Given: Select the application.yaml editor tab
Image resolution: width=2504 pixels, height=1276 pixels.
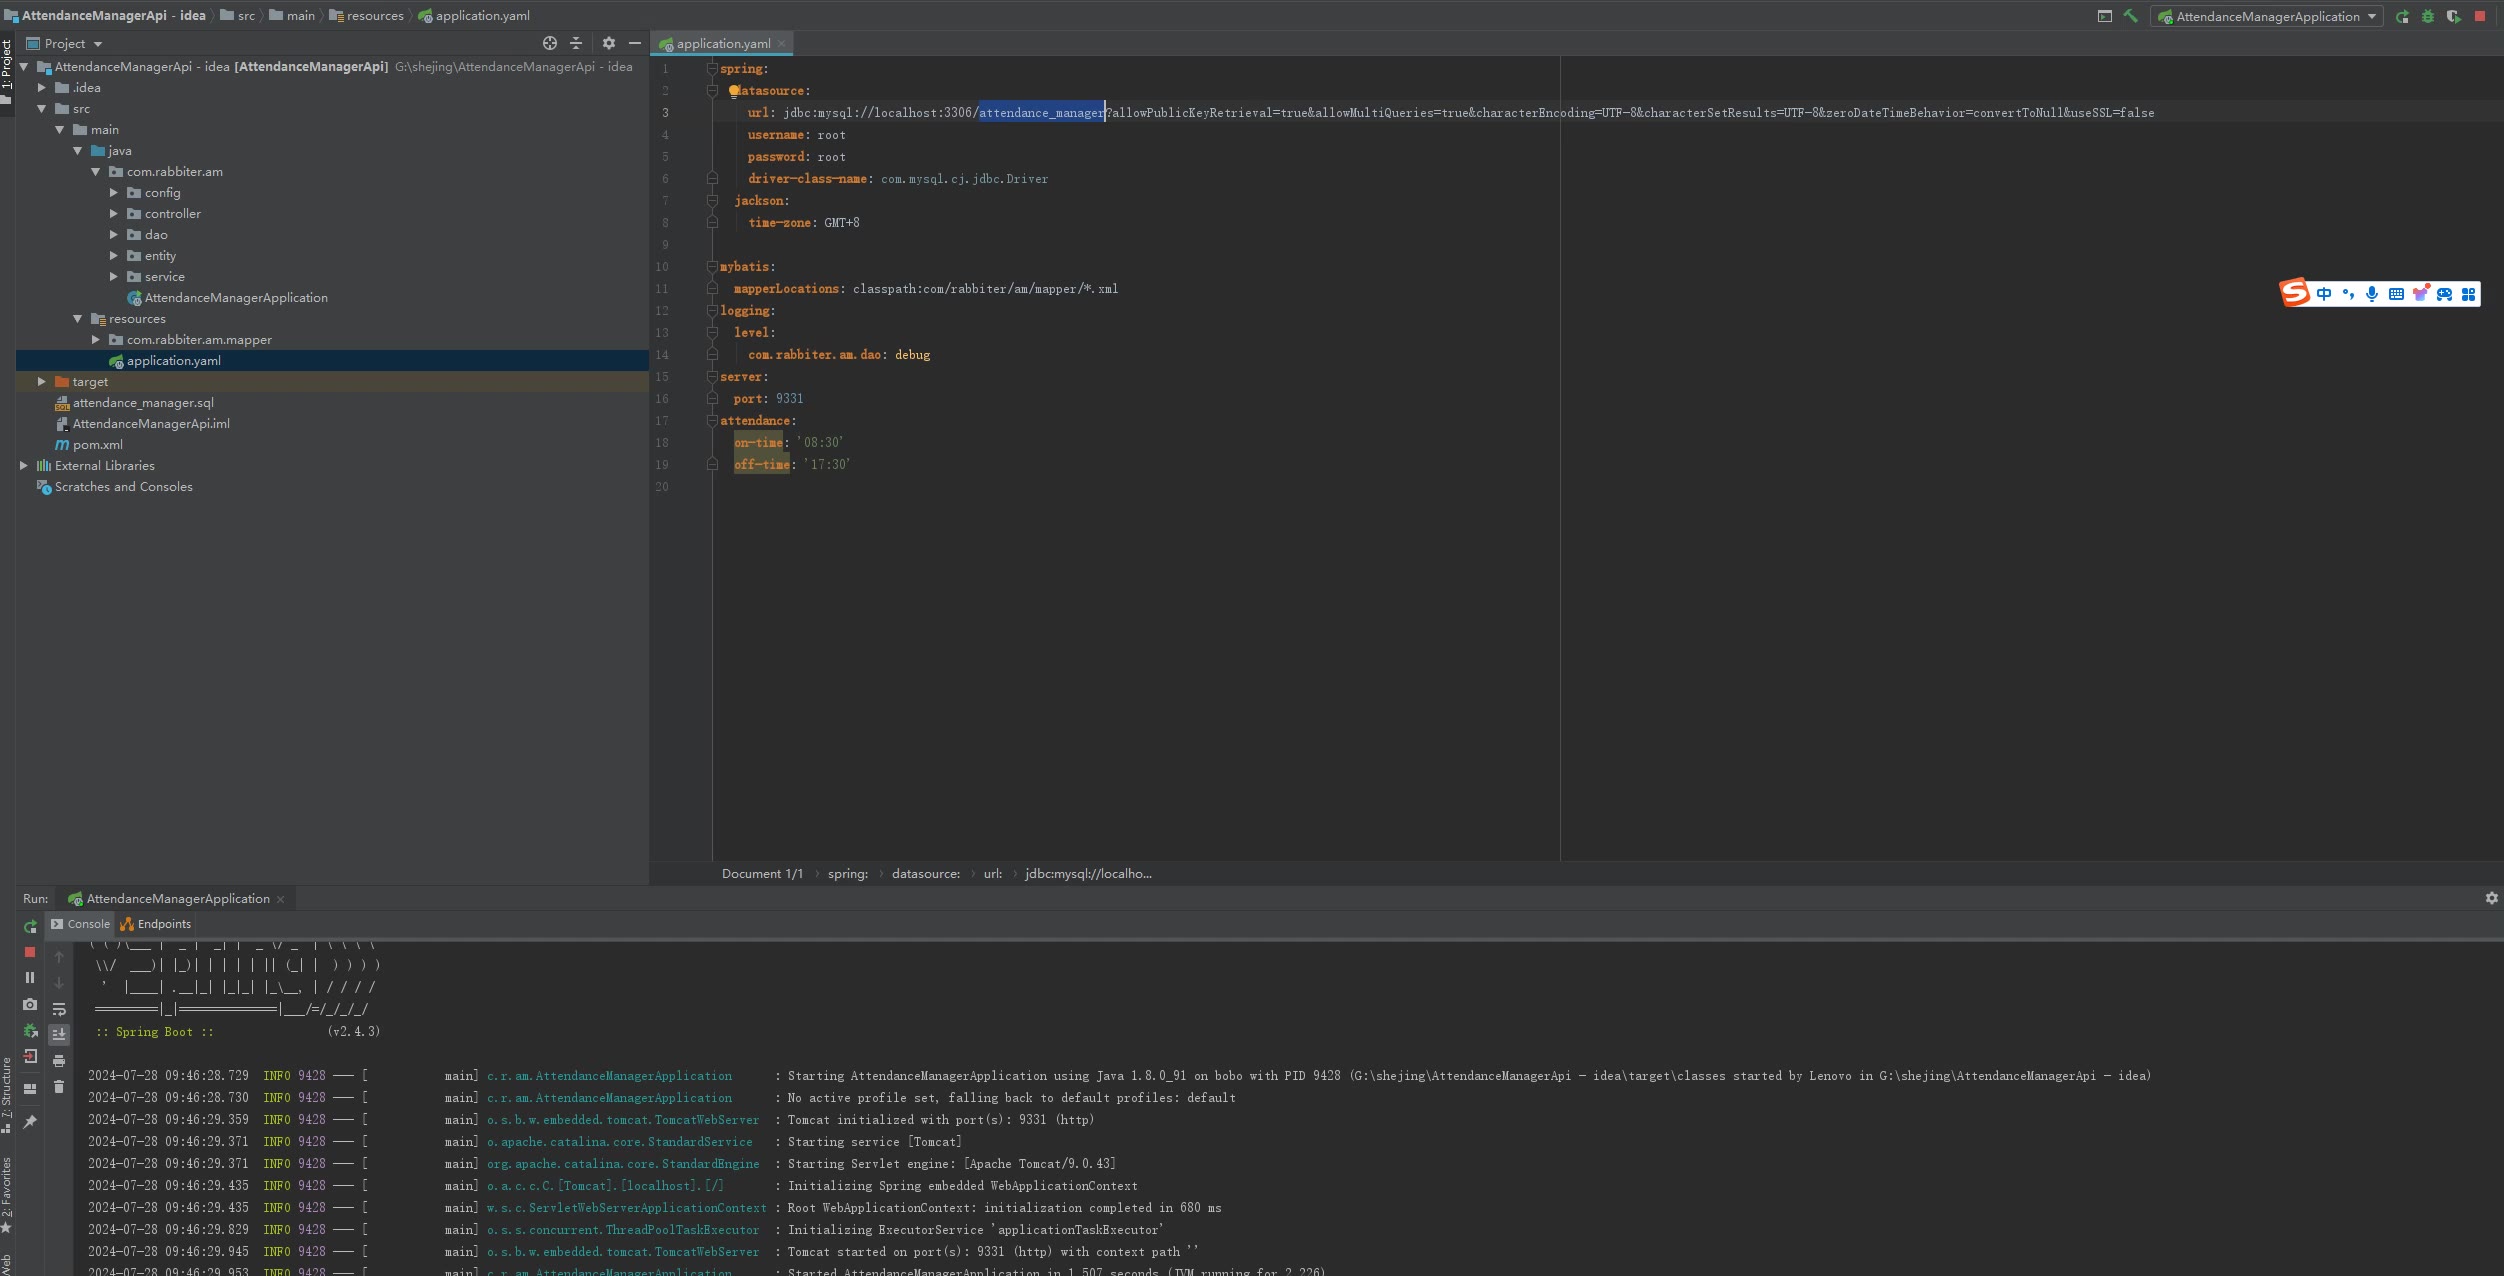Looking at the screenshot, I should tap(722, 43).
